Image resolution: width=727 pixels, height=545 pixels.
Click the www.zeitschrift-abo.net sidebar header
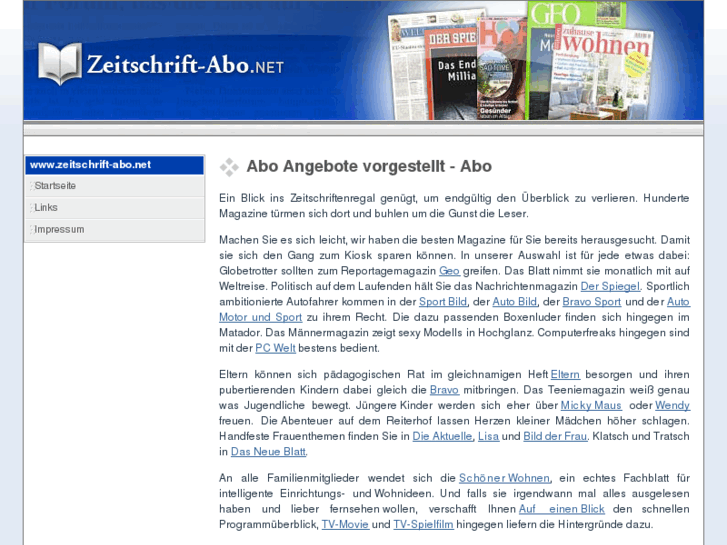click(x=115, y=165)
